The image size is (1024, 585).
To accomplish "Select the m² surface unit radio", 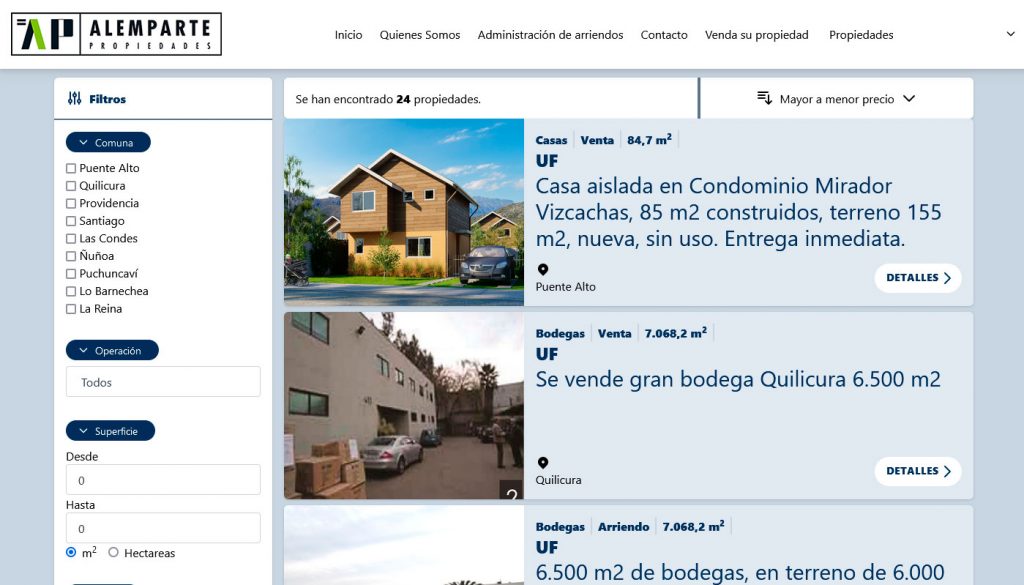I will 71,552.
